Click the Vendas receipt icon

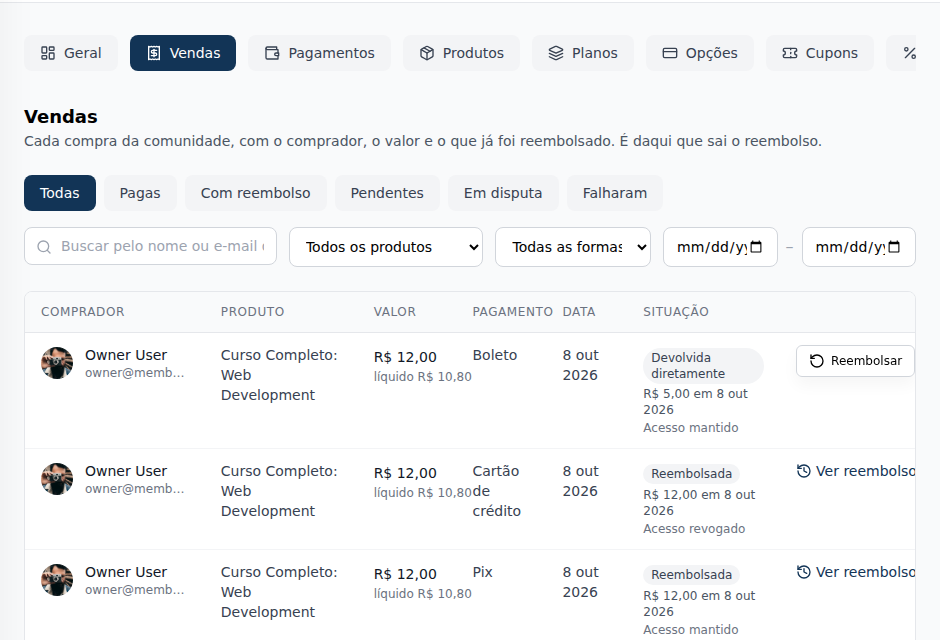click(154, 53)
